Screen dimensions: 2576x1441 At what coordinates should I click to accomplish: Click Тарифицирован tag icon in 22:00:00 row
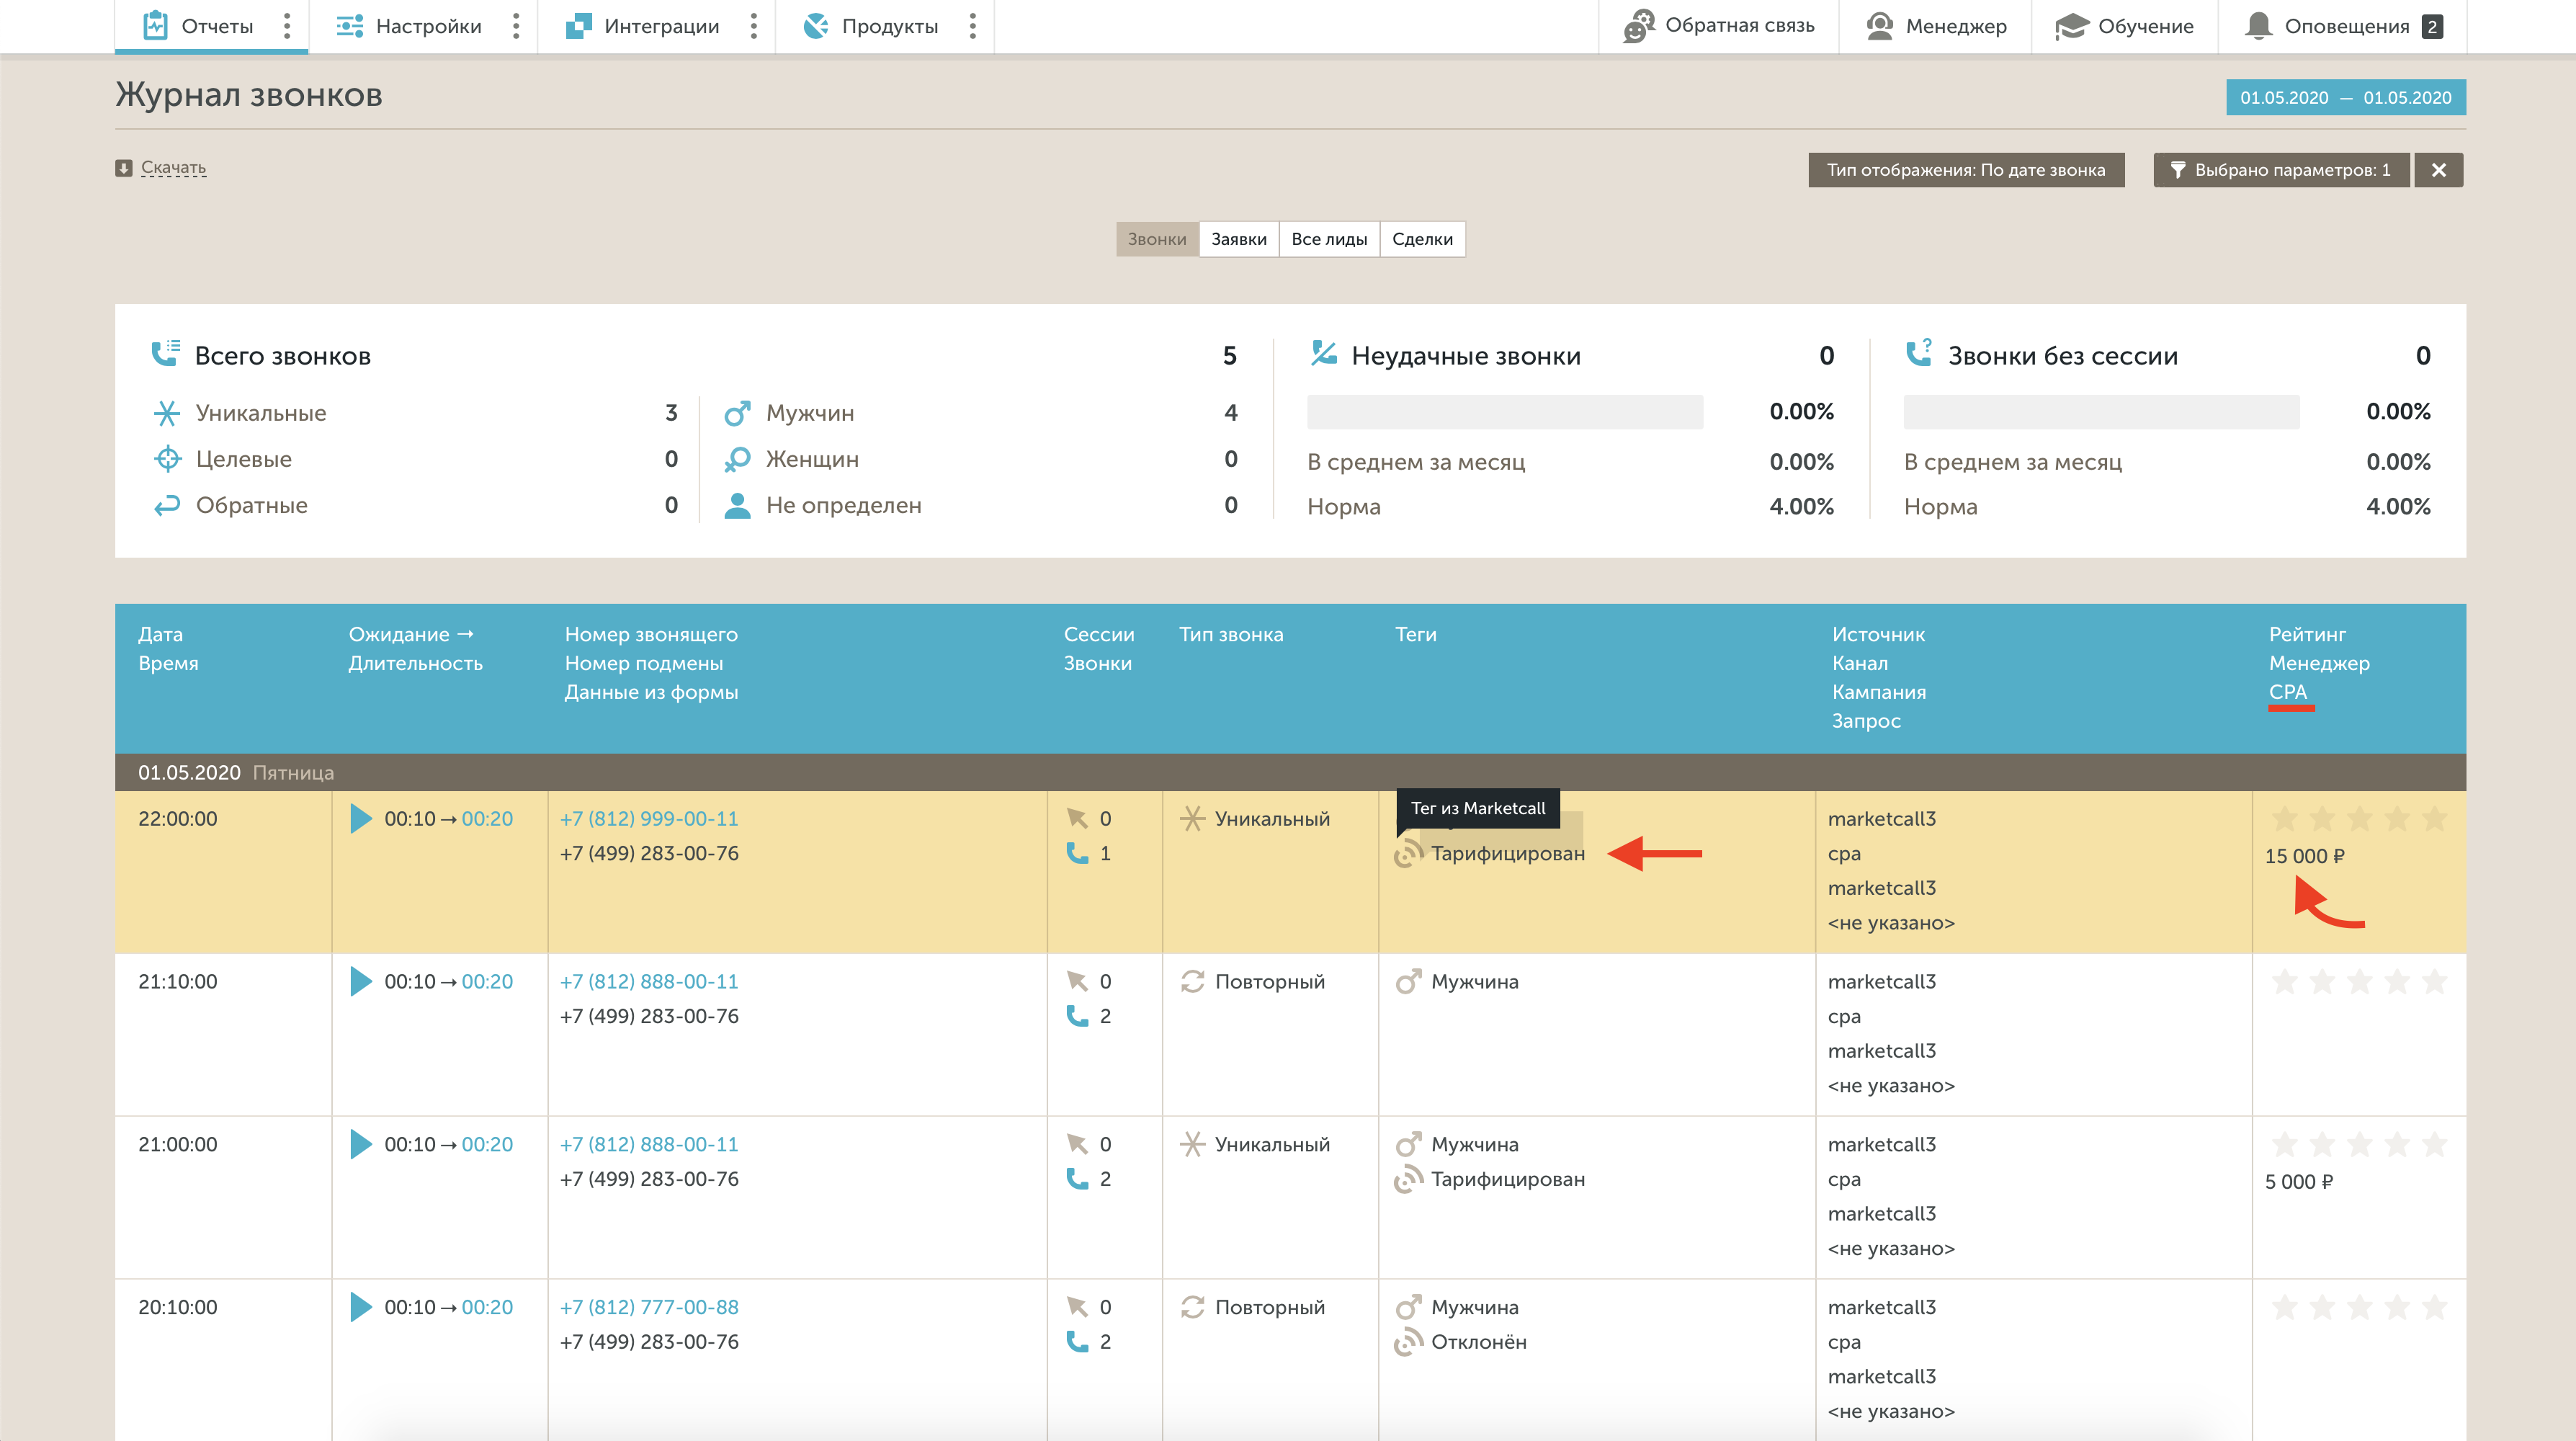tap(1408, 853)
